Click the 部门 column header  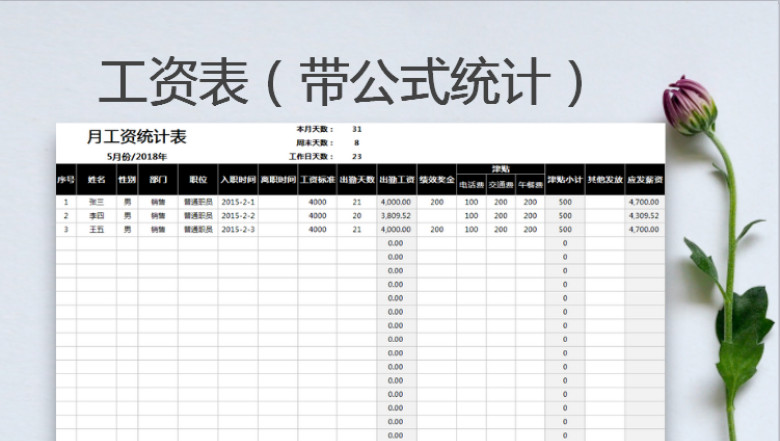tap(158, 179)
